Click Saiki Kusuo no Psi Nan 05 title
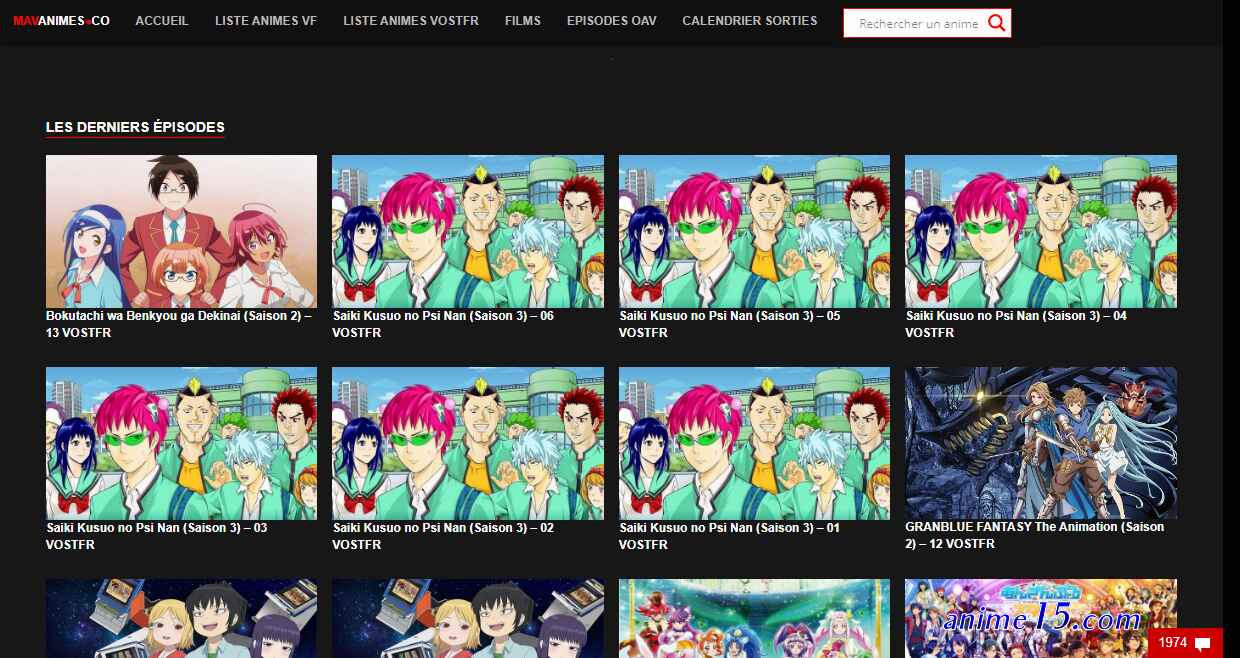Image resolution: width=1240 pixels, height=658 pixels. [x=730, y=324]
